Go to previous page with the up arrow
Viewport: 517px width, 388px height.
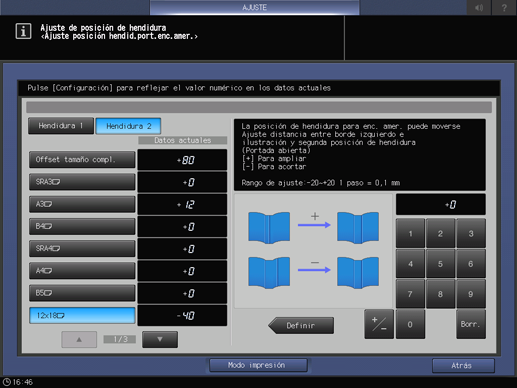click(79, 339)
